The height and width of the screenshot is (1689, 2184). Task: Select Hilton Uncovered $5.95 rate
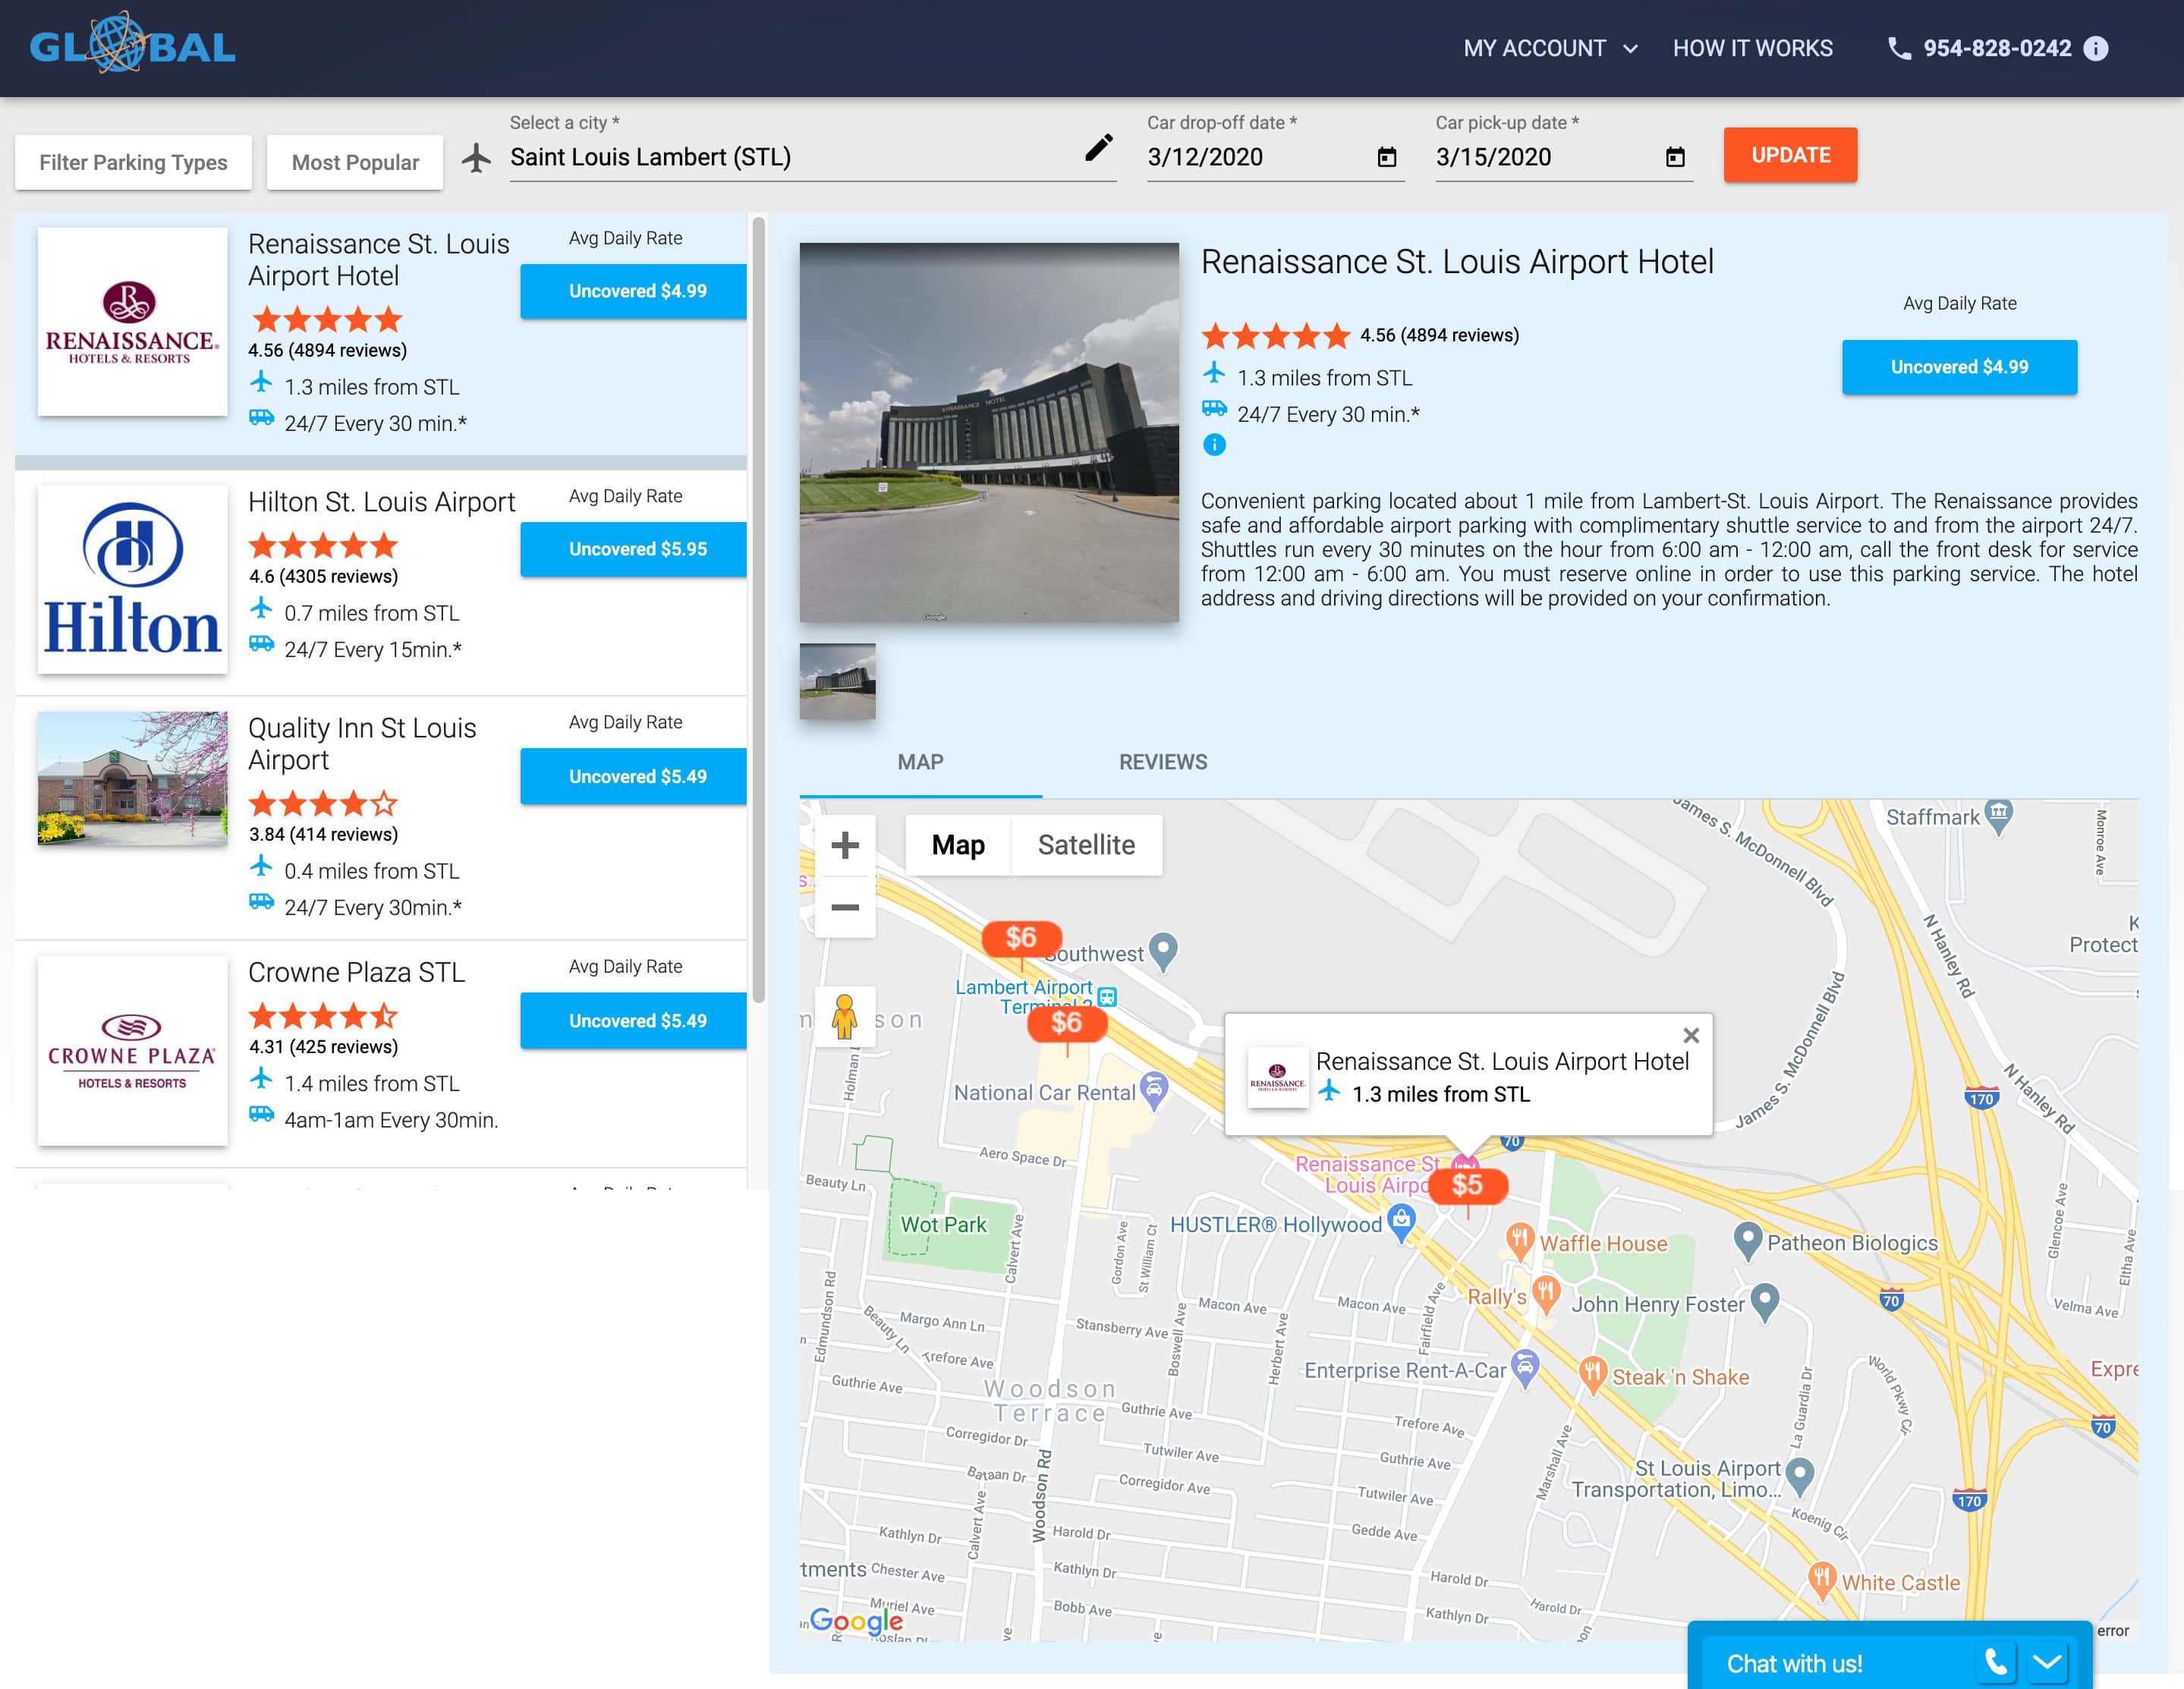[x=633, y=549]
